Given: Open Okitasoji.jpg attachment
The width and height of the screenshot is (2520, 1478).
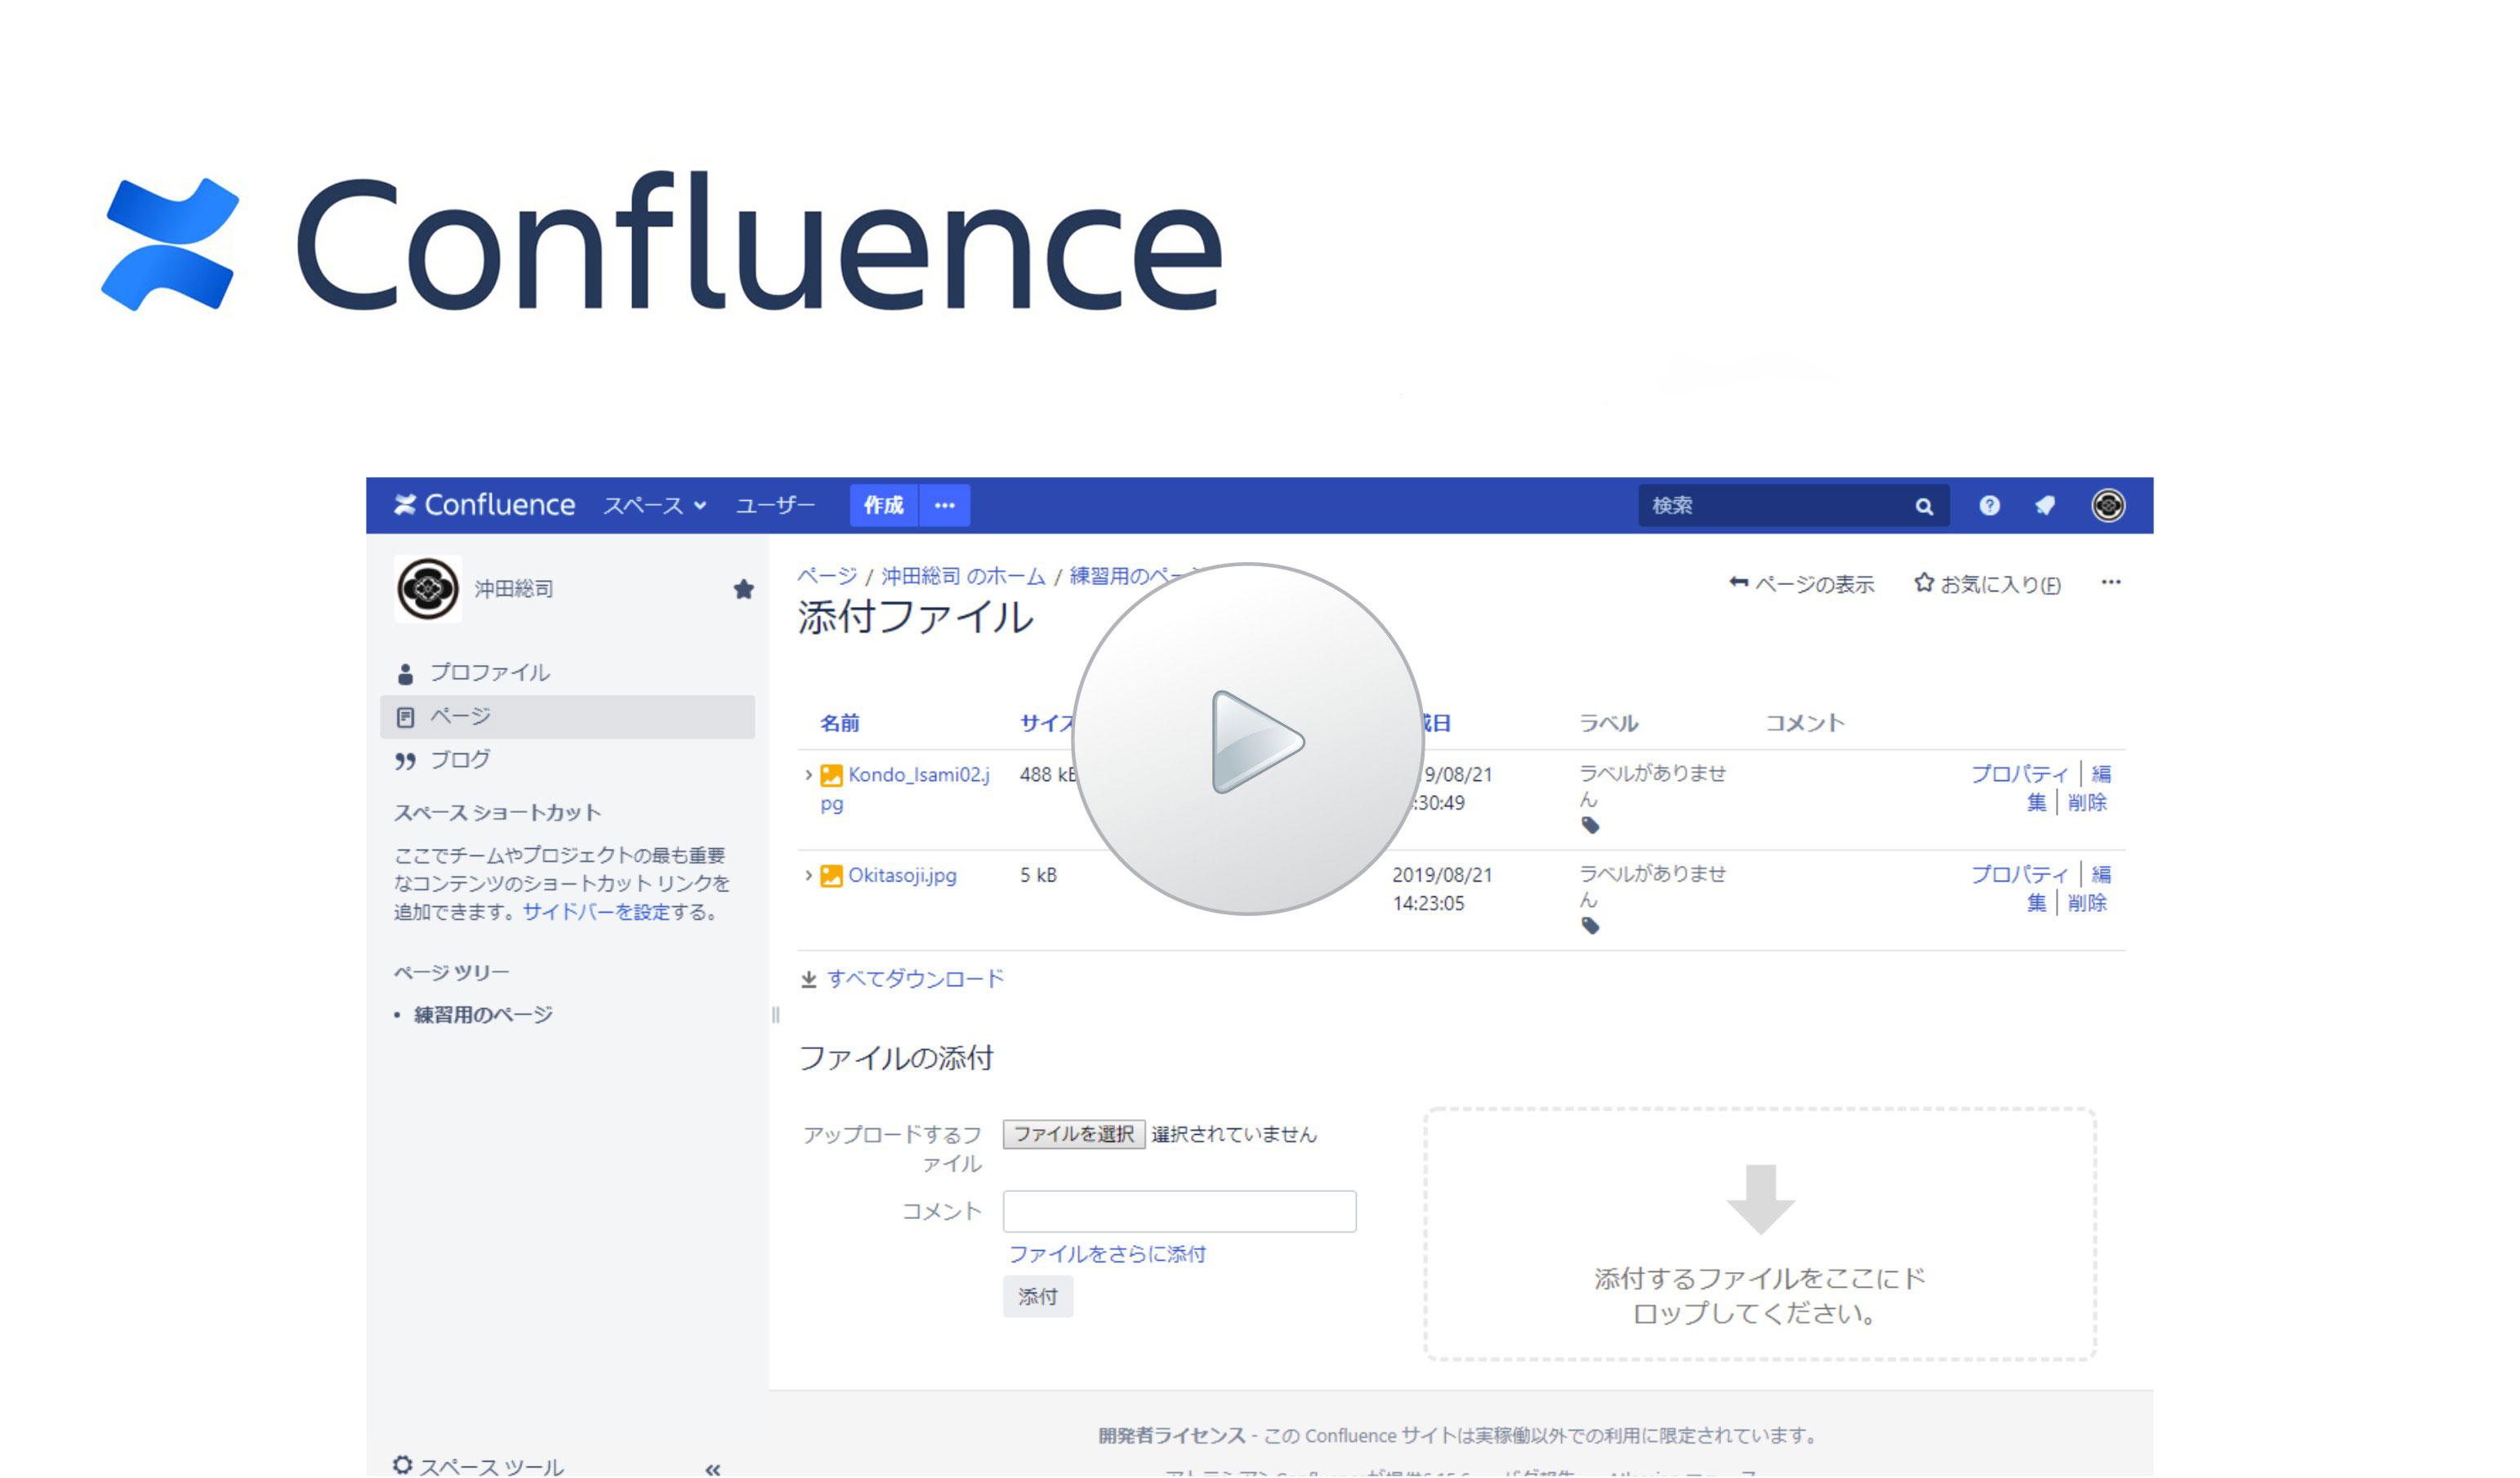Looking at the screenshot, I should click(x=902, y=875).
